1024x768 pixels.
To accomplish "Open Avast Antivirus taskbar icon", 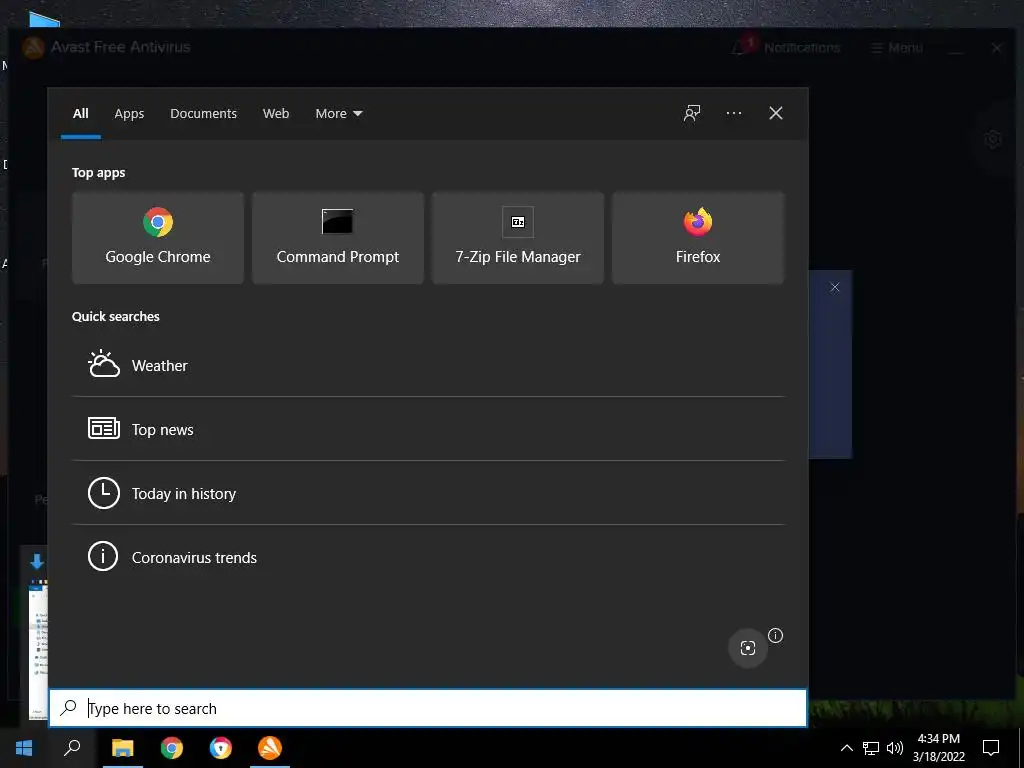I will tap(270, 748).
